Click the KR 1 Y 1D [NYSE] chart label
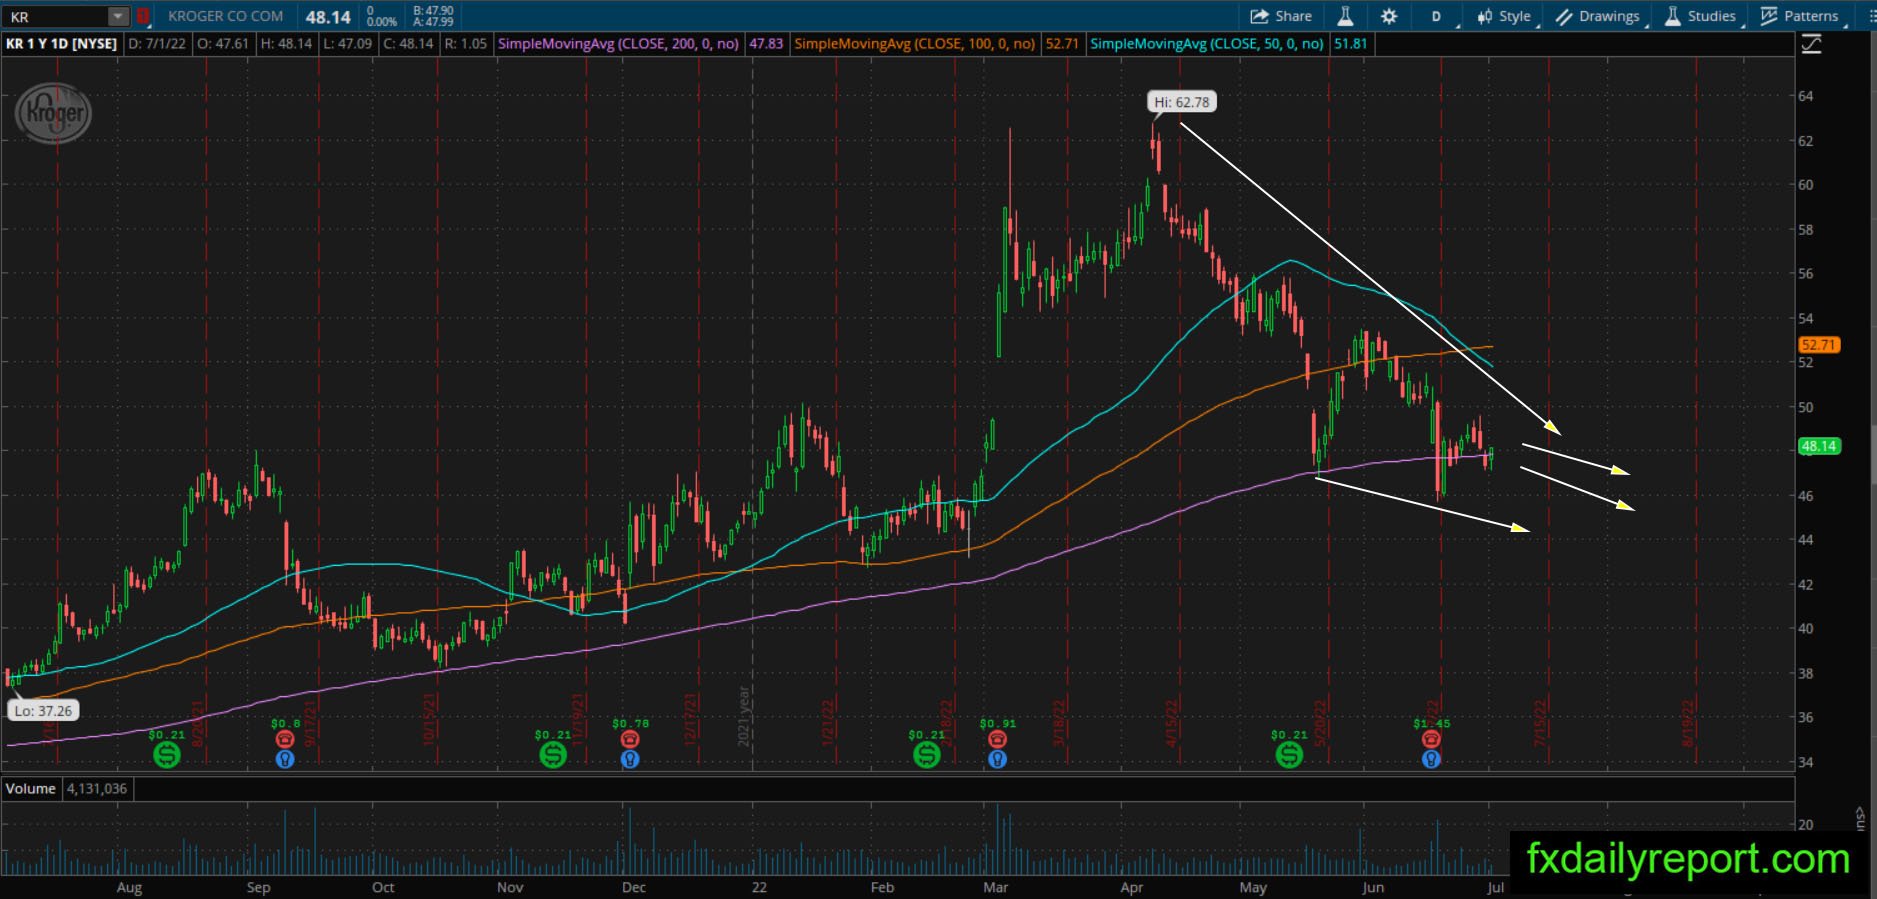Image resolution: width=1877 pixels, height=899 pixels. (x=62, y=44)
